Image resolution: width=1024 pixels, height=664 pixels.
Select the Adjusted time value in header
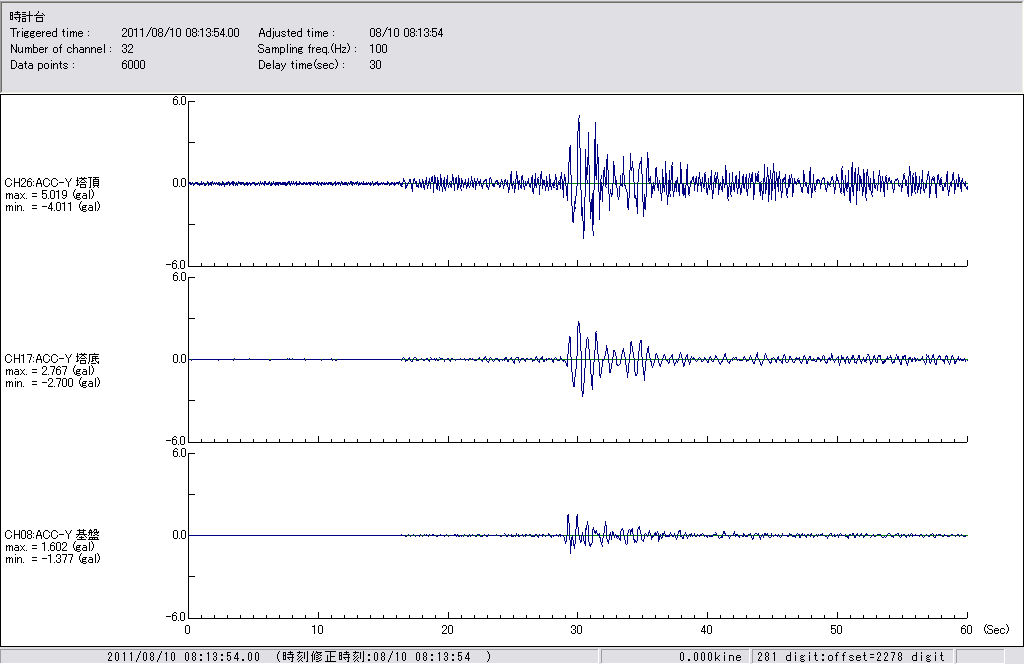406,33
